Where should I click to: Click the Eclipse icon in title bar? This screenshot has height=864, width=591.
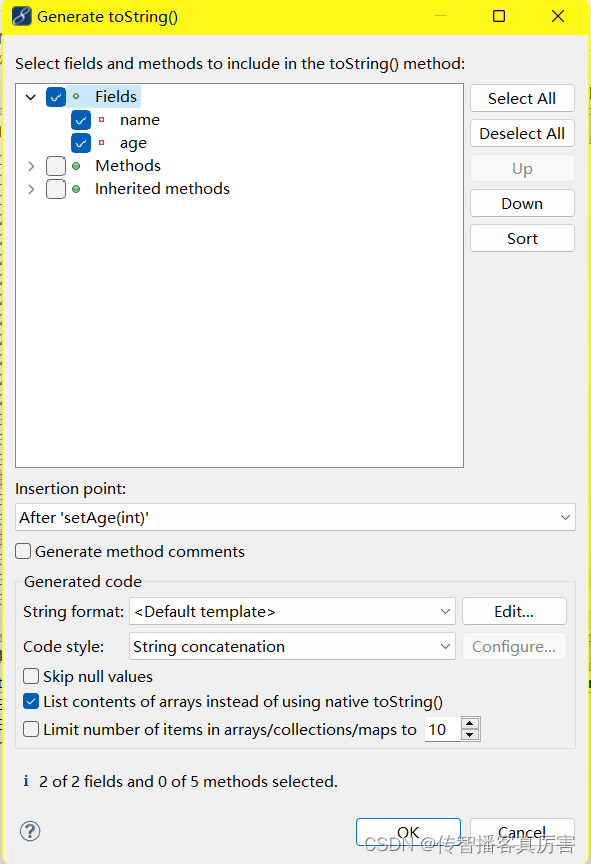click(x=21, y=16)
